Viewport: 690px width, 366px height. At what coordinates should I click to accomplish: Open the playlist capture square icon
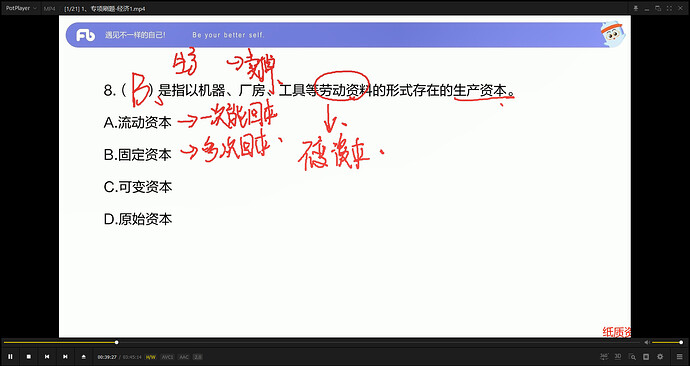(x=646, y=357)
